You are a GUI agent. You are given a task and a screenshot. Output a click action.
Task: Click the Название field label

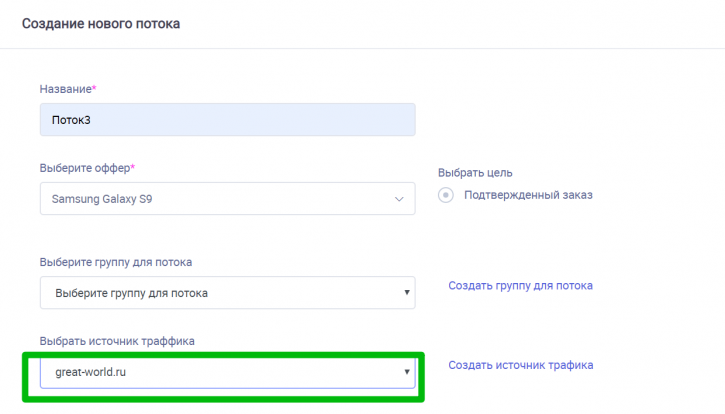[66, 89]
